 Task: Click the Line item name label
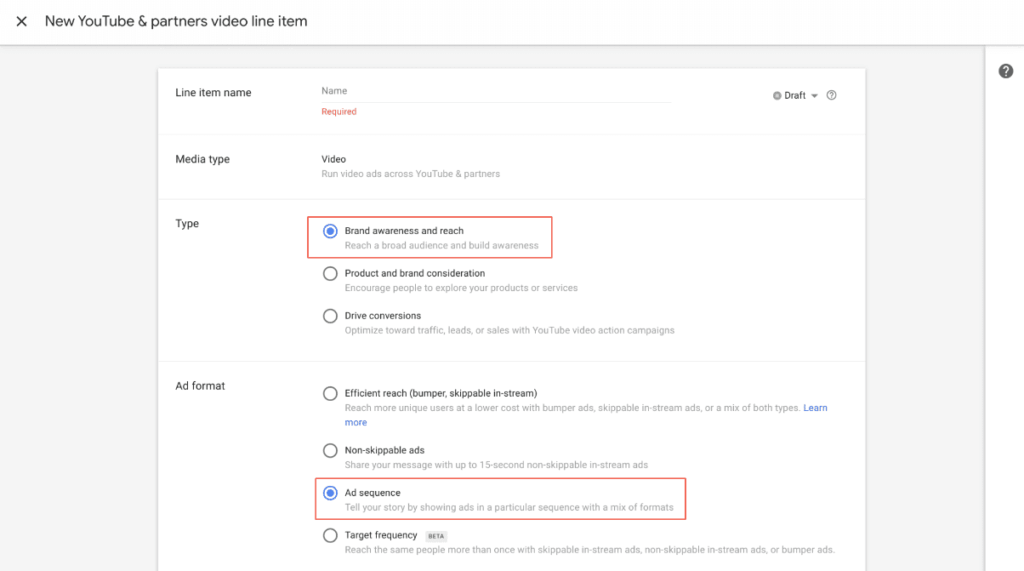[213, 93]
